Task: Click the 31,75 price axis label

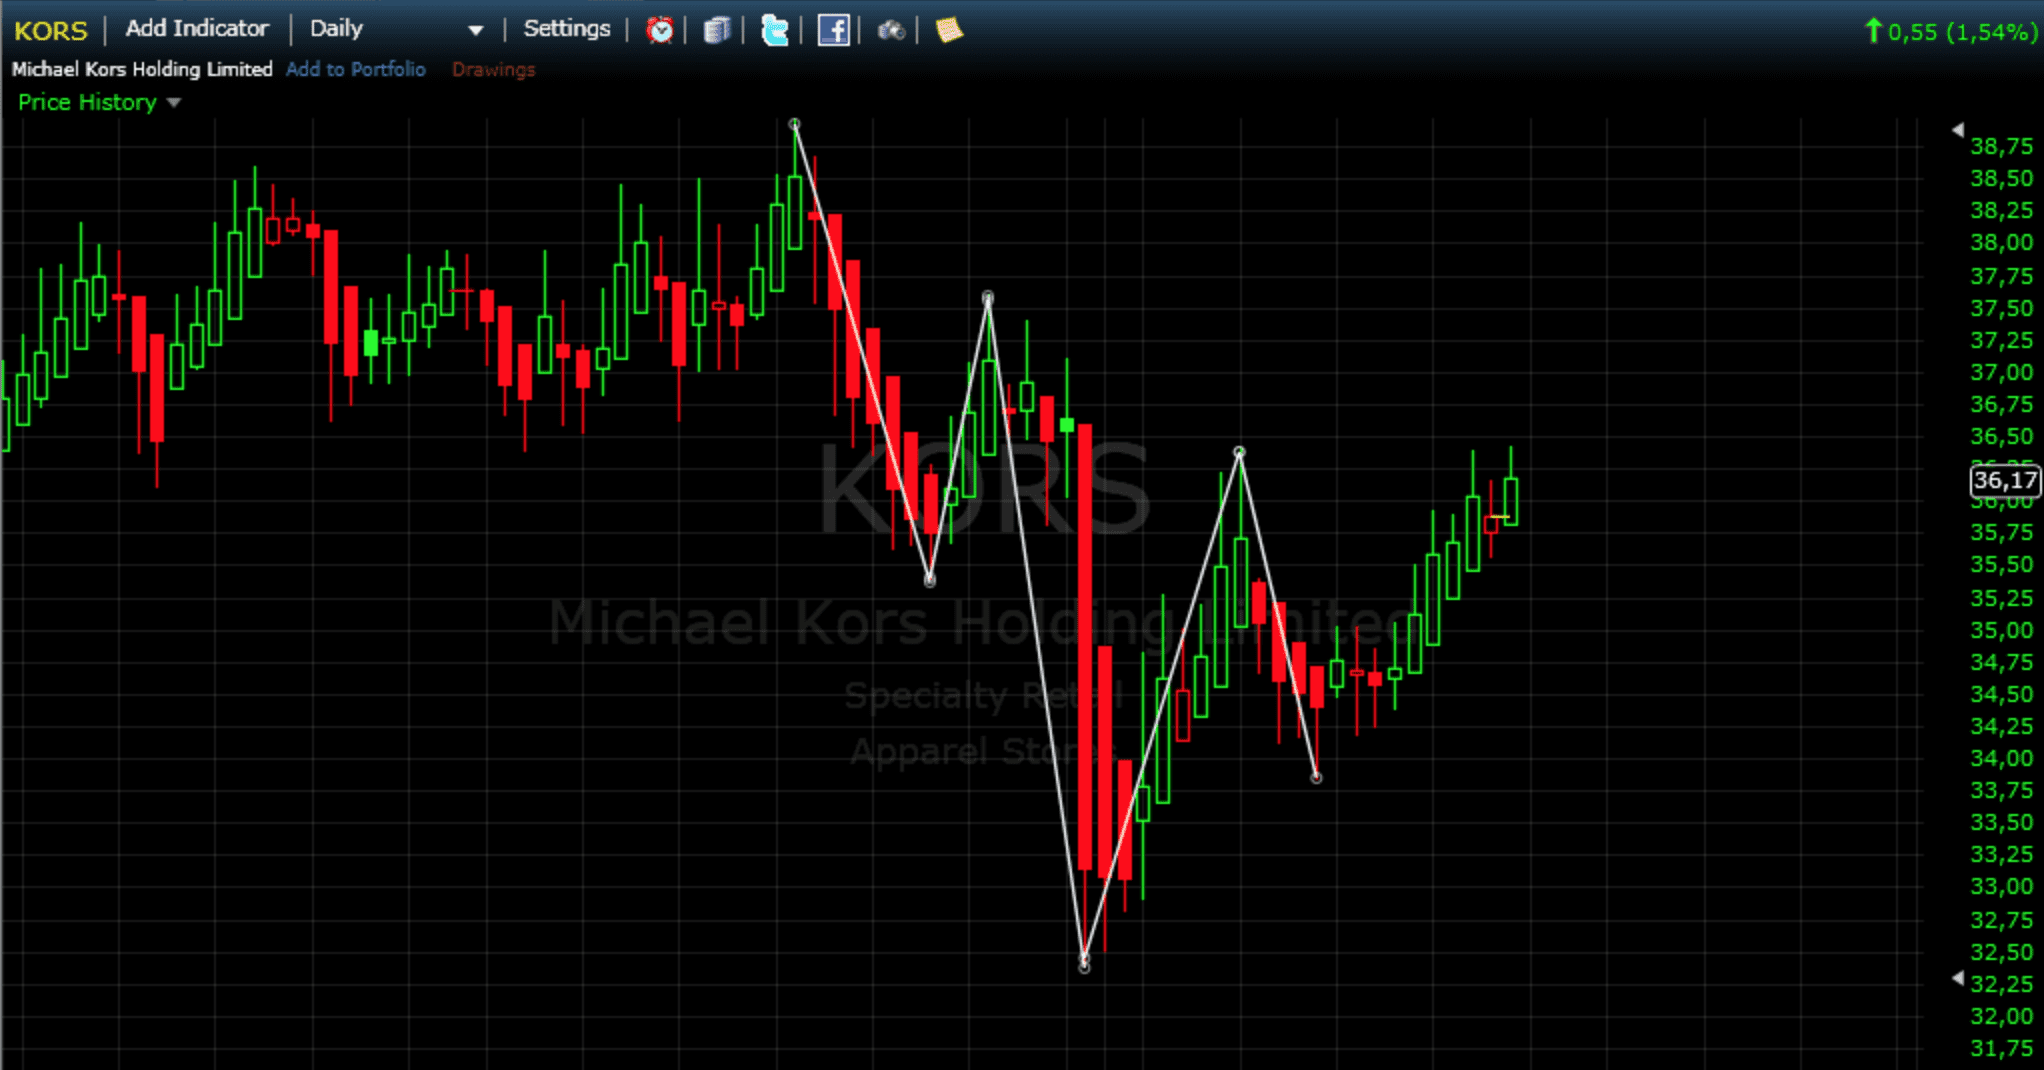Action: 2001,1048
